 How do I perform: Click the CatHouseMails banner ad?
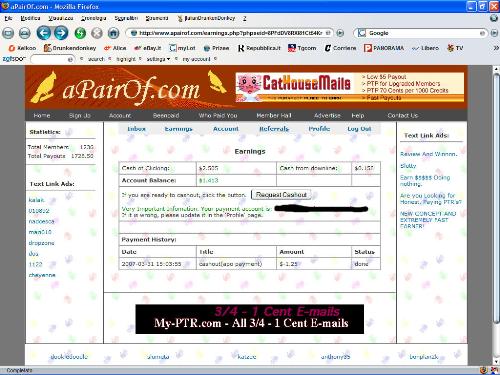350,87
